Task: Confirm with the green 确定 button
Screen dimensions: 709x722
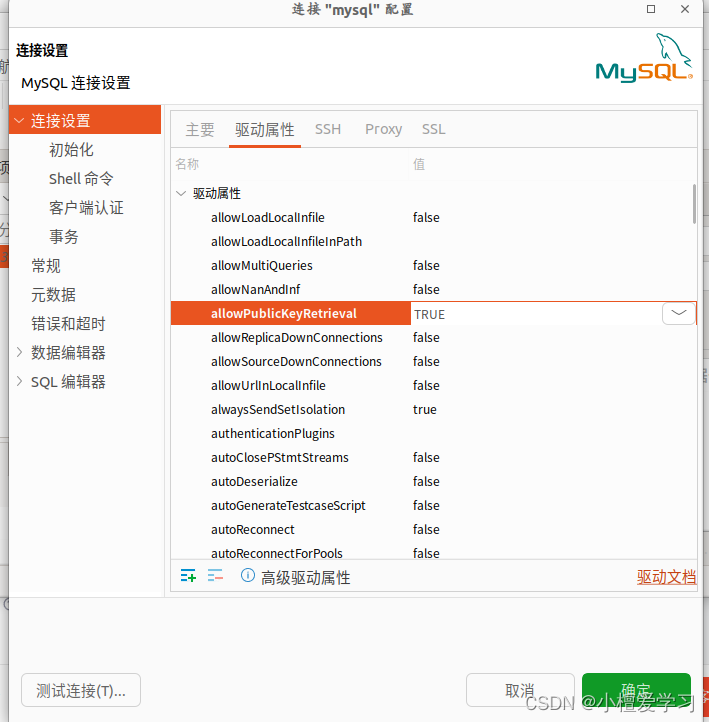Action: (x=636, y=690)
